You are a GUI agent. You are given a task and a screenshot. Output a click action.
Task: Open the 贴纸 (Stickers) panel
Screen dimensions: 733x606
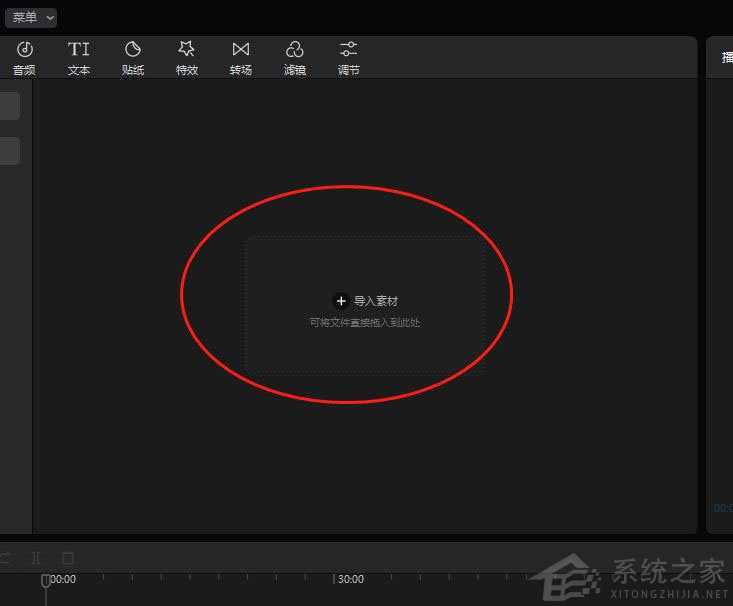click(x=133, y=58)
